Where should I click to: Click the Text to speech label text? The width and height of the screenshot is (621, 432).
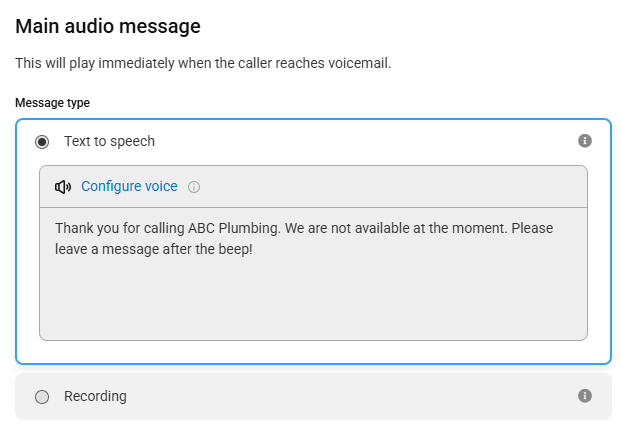[109, 141]
